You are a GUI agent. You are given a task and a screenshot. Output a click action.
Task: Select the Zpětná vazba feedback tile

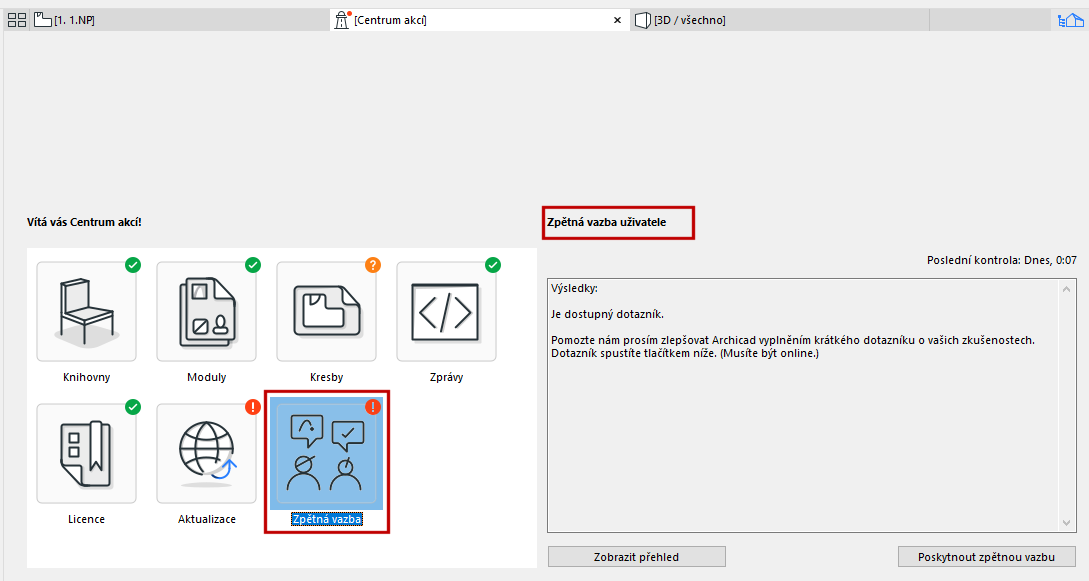pyautogui.click(x=326, y=453)
